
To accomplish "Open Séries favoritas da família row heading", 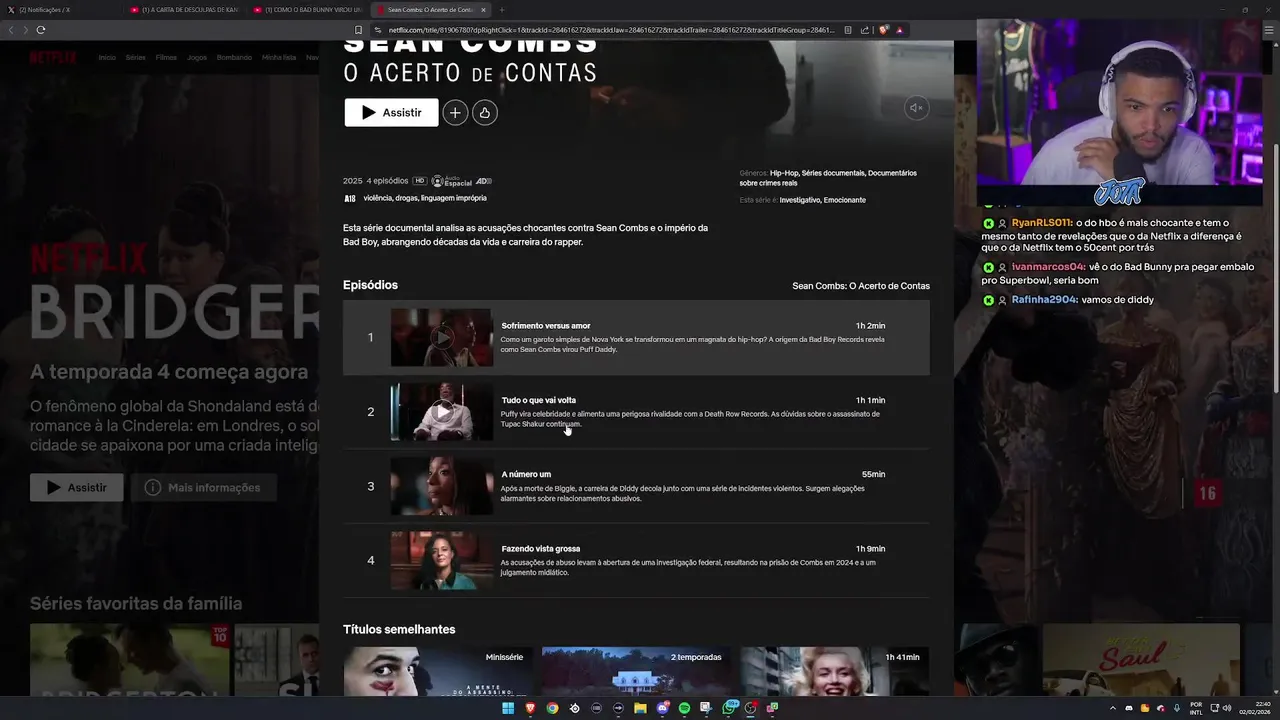I will 136,603.
